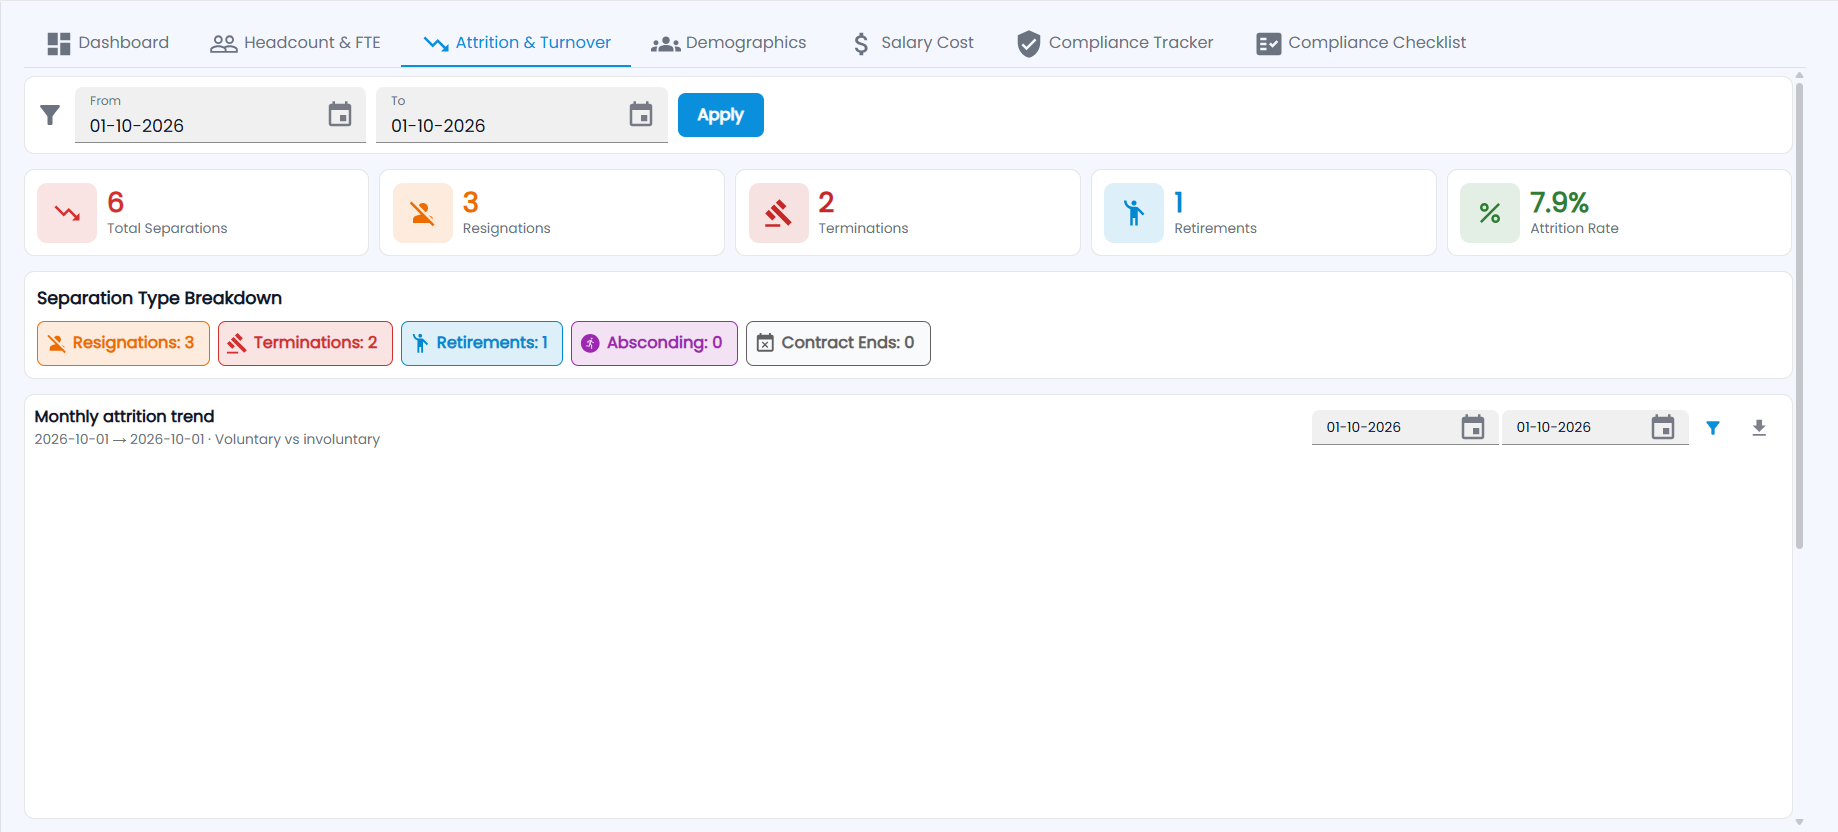Open the Dashboard tab

click(x=108, y=43)
